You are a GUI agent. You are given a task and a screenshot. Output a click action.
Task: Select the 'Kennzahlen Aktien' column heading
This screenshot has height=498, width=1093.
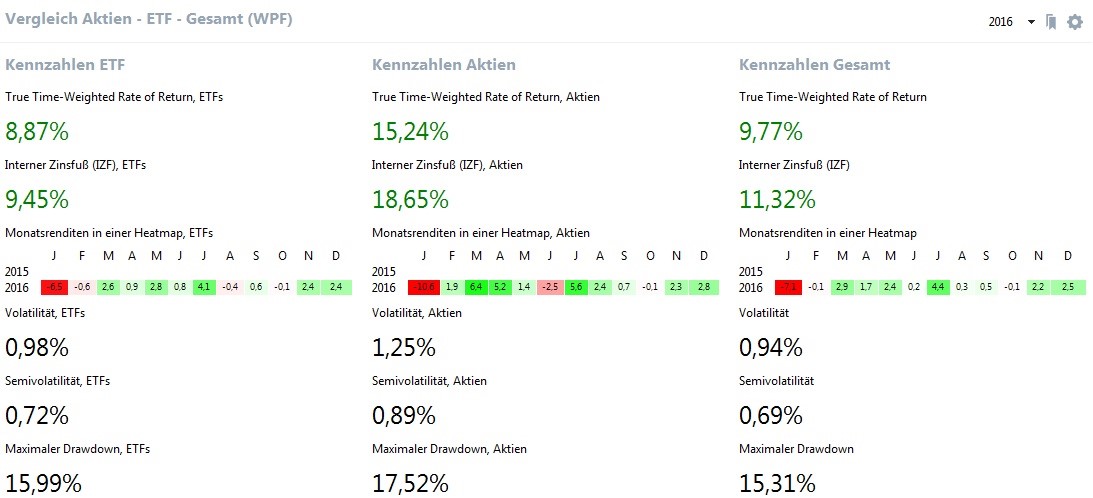444,65
